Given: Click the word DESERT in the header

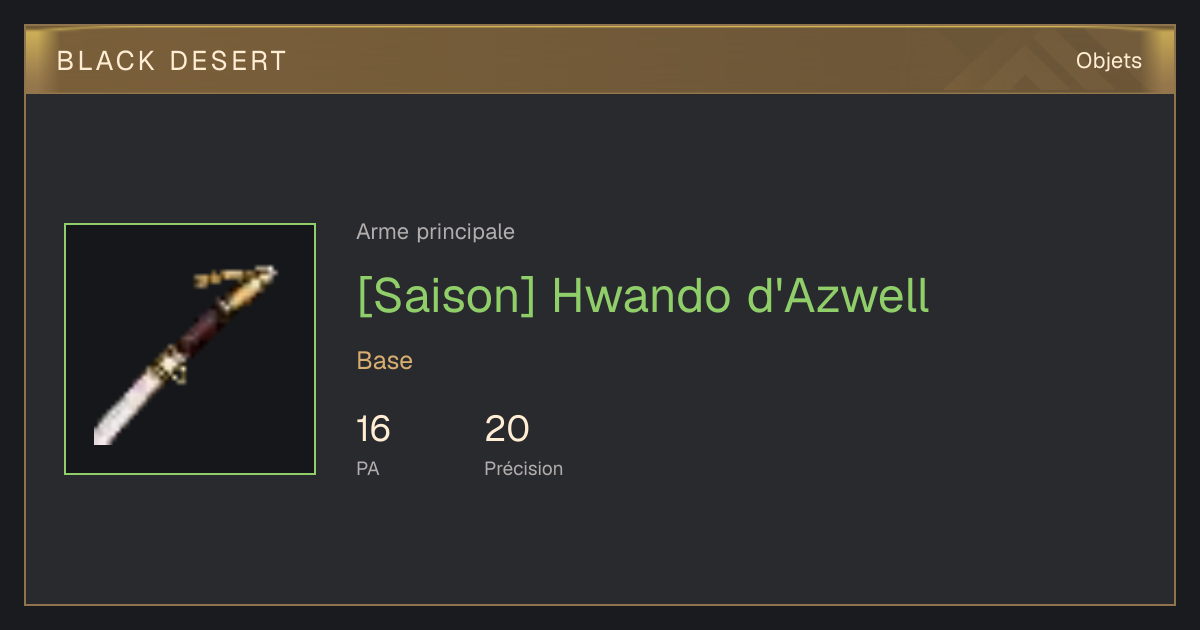Looking at the screenshot, I should (x=228, y=61).
